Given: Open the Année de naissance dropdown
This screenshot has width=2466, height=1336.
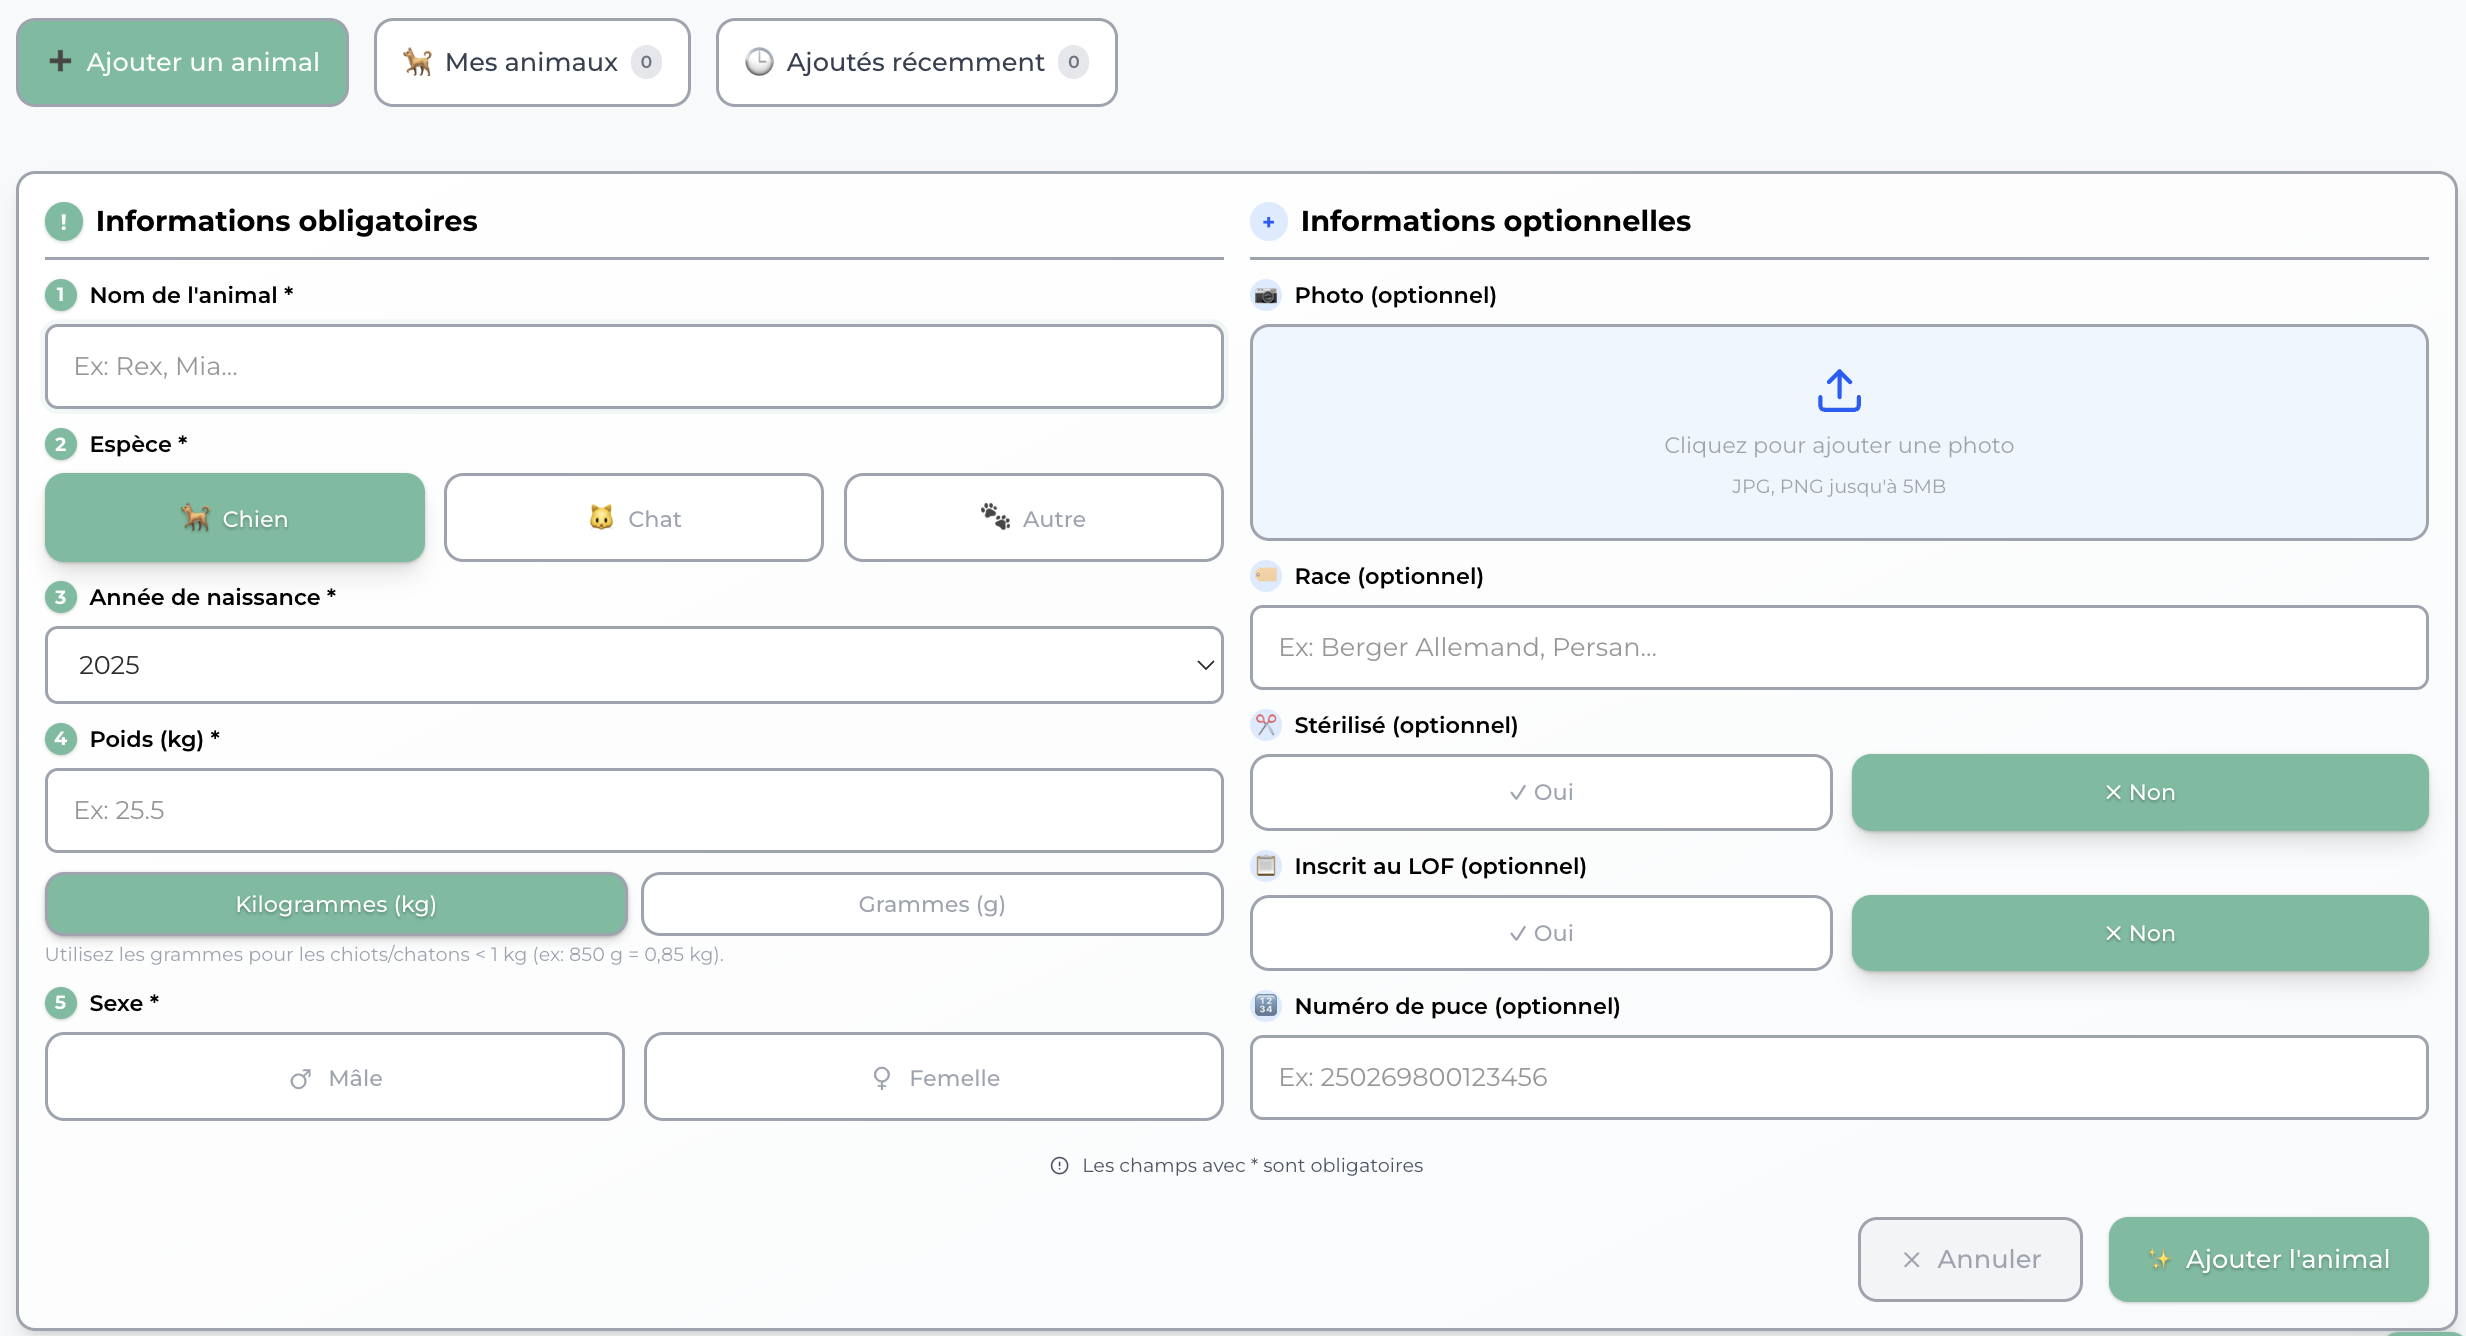Looking at the screenshot, I should (633, 665).
